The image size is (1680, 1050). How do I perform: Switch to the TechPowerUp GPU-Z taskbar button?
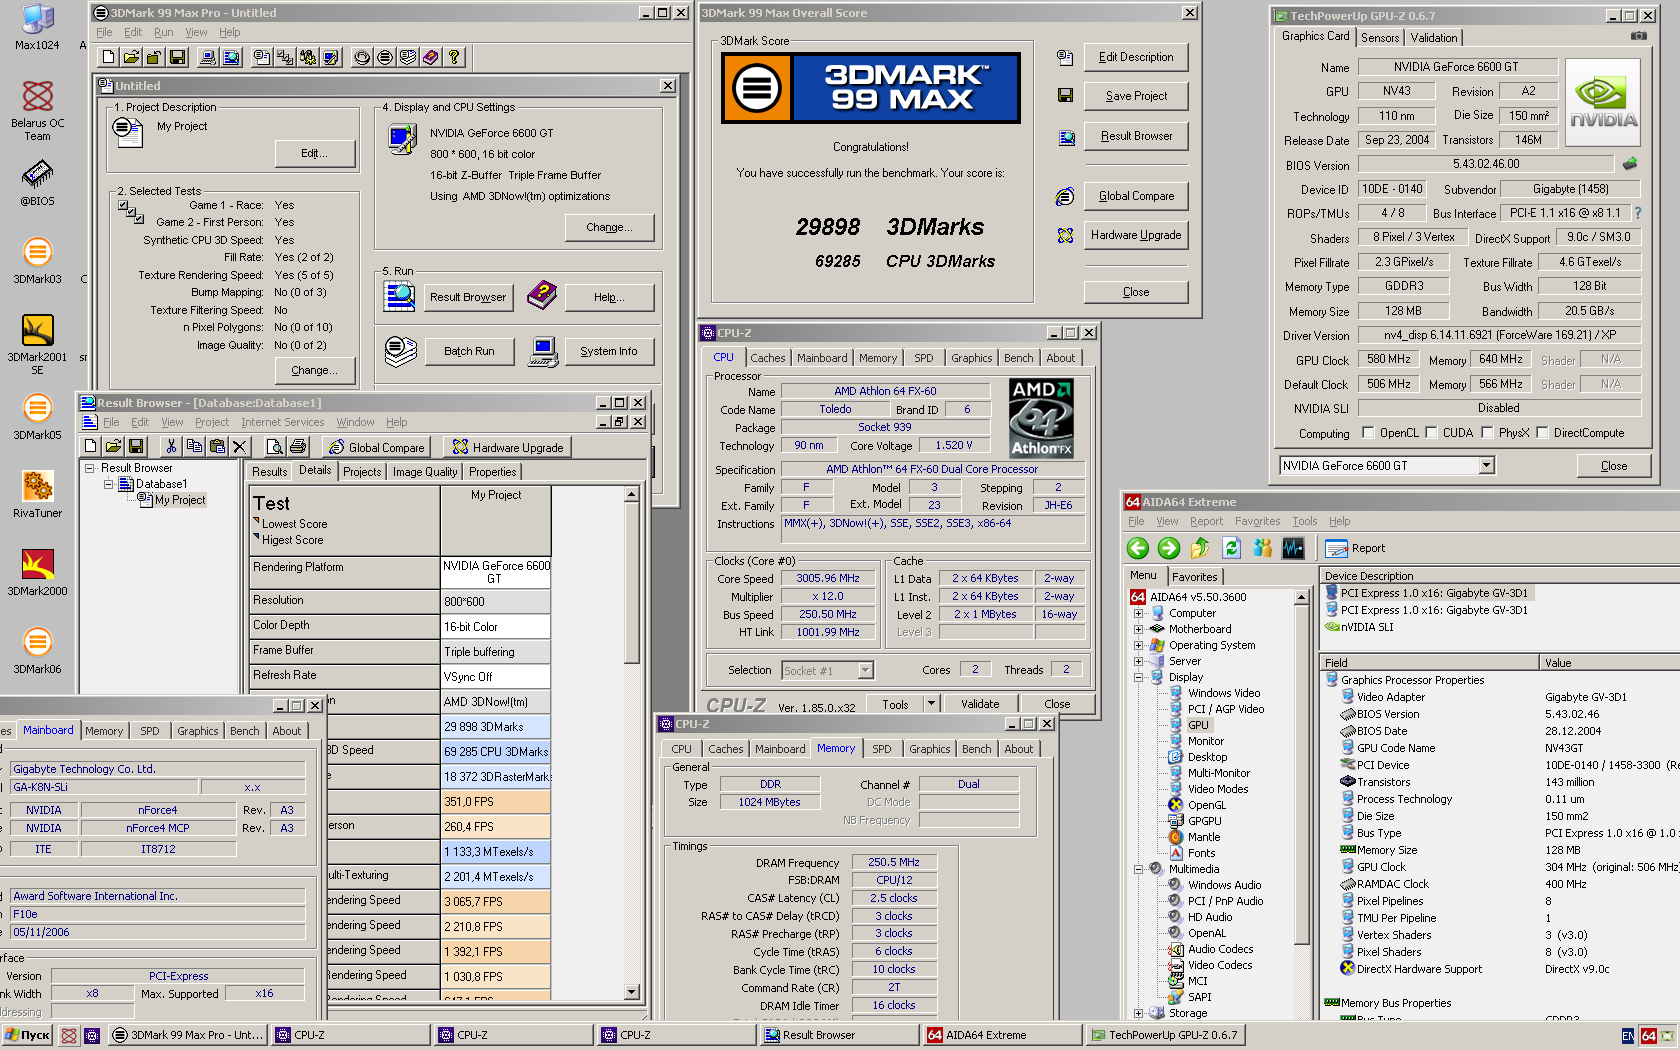pyautogui.click(x=1167, y=1035)
